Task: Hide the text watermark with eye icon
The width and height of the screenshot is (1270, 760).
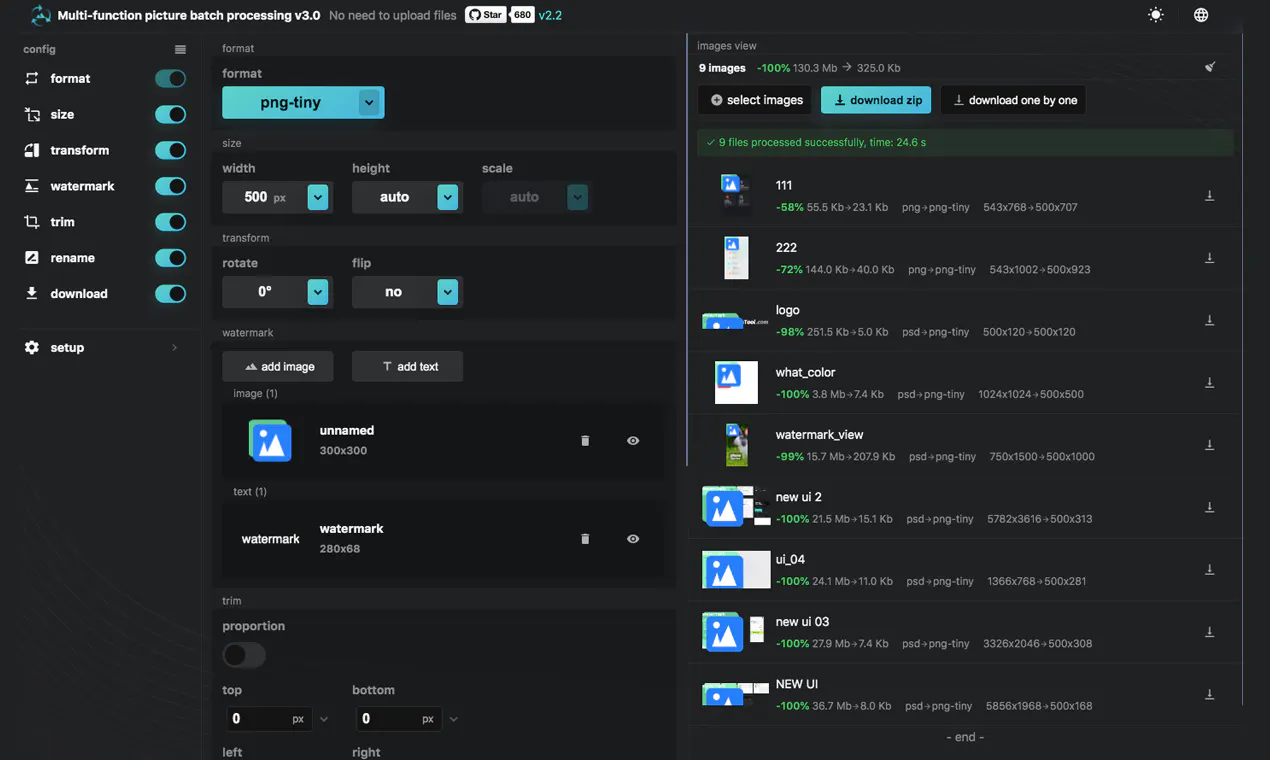Action: 633,539
